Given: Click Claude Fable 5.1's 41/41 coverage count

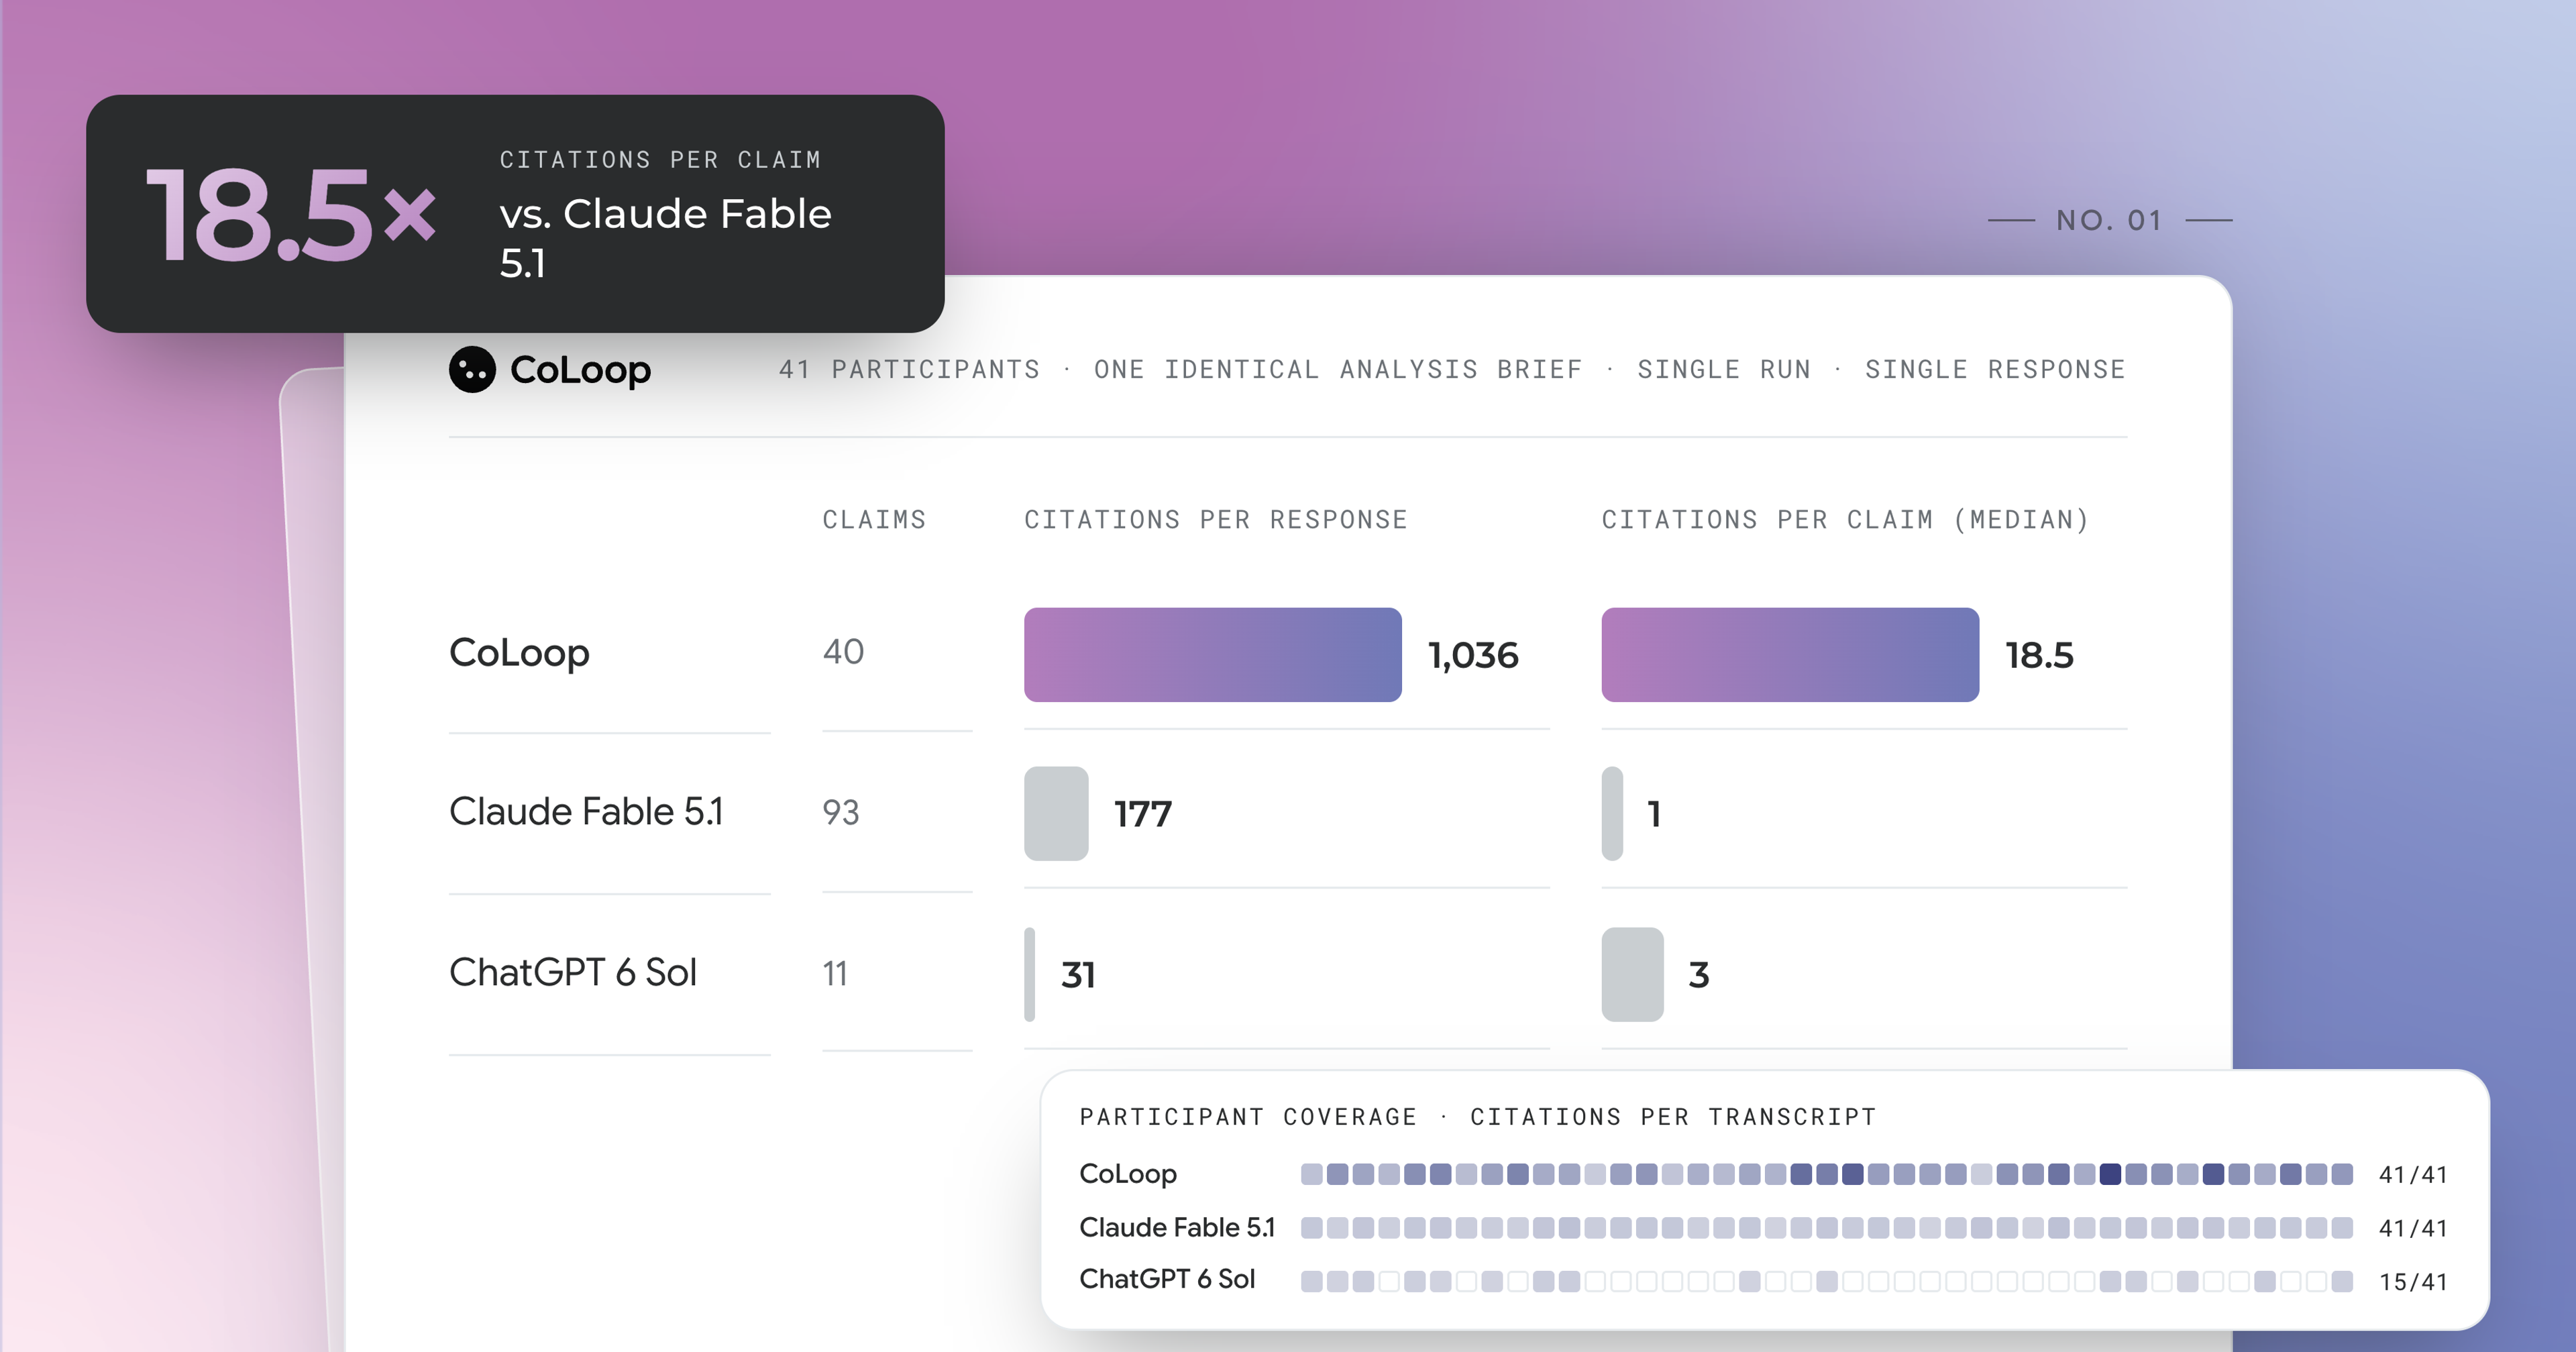Looking at the screenshot, I should coord(2413,1229).
